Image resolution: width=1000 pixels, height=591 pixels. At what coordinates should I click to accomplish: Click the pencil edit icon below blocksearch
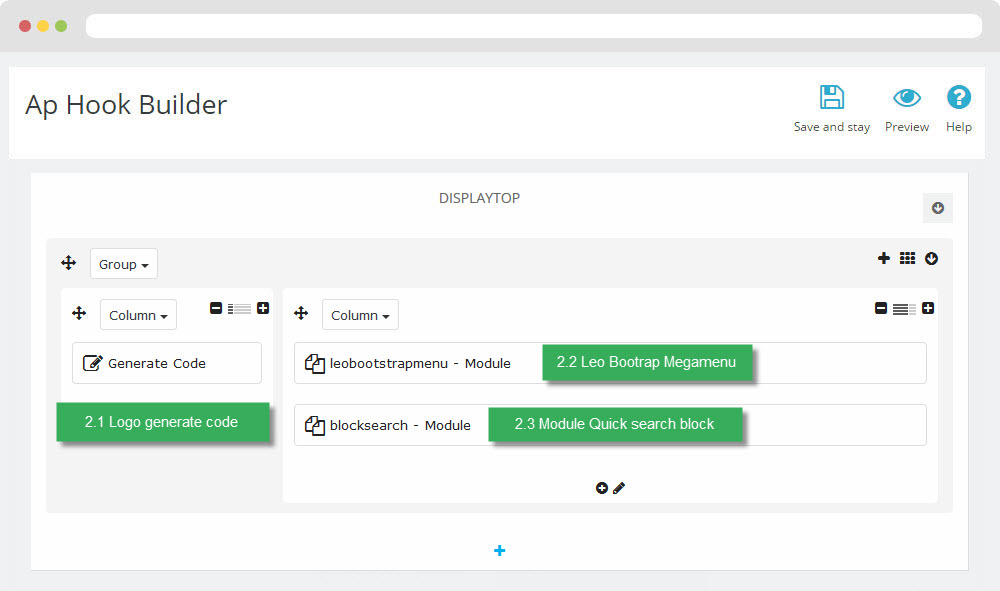pyautogui.click(x=619, y=488)
